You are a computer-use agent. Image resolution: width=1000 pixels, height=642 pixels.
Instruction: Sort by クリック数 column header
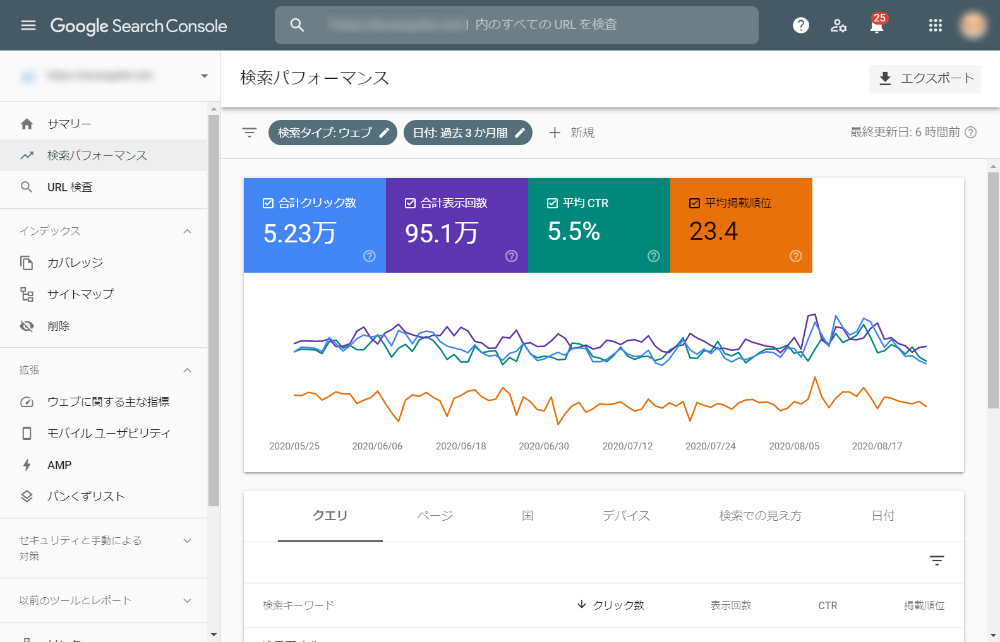610,605
